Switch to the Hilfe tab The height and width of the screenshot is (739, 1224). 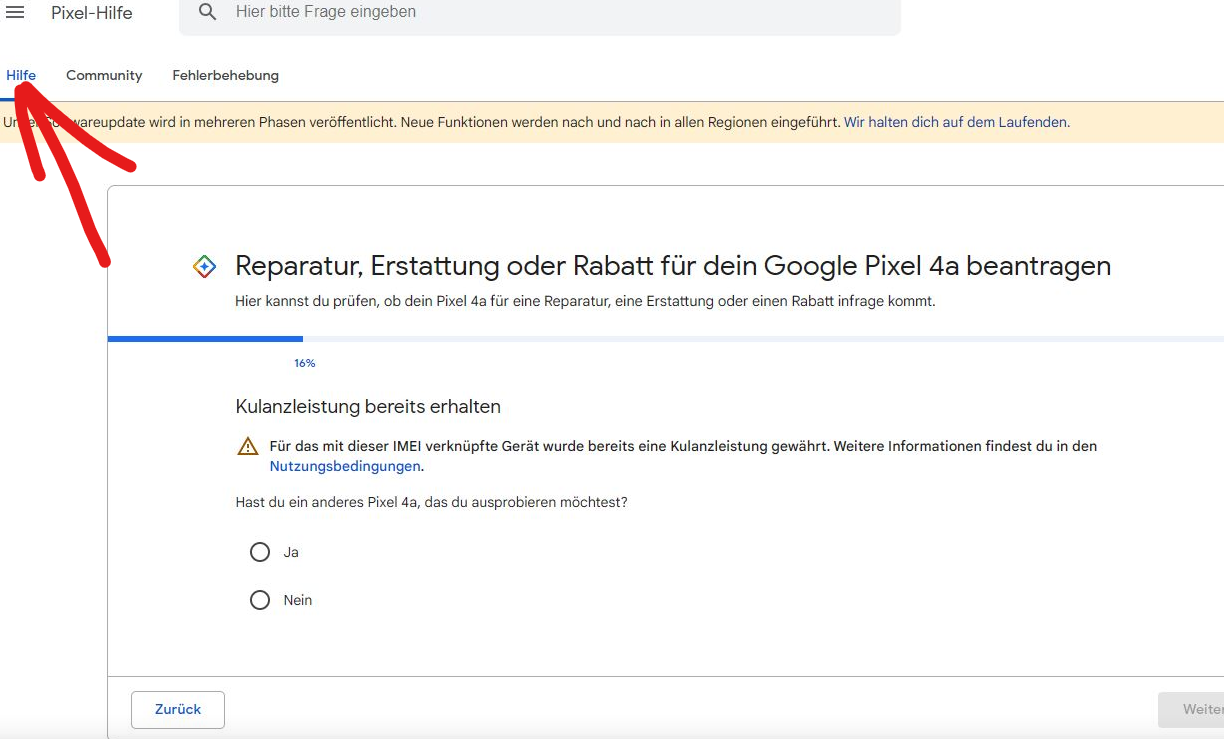pos(21,75)
